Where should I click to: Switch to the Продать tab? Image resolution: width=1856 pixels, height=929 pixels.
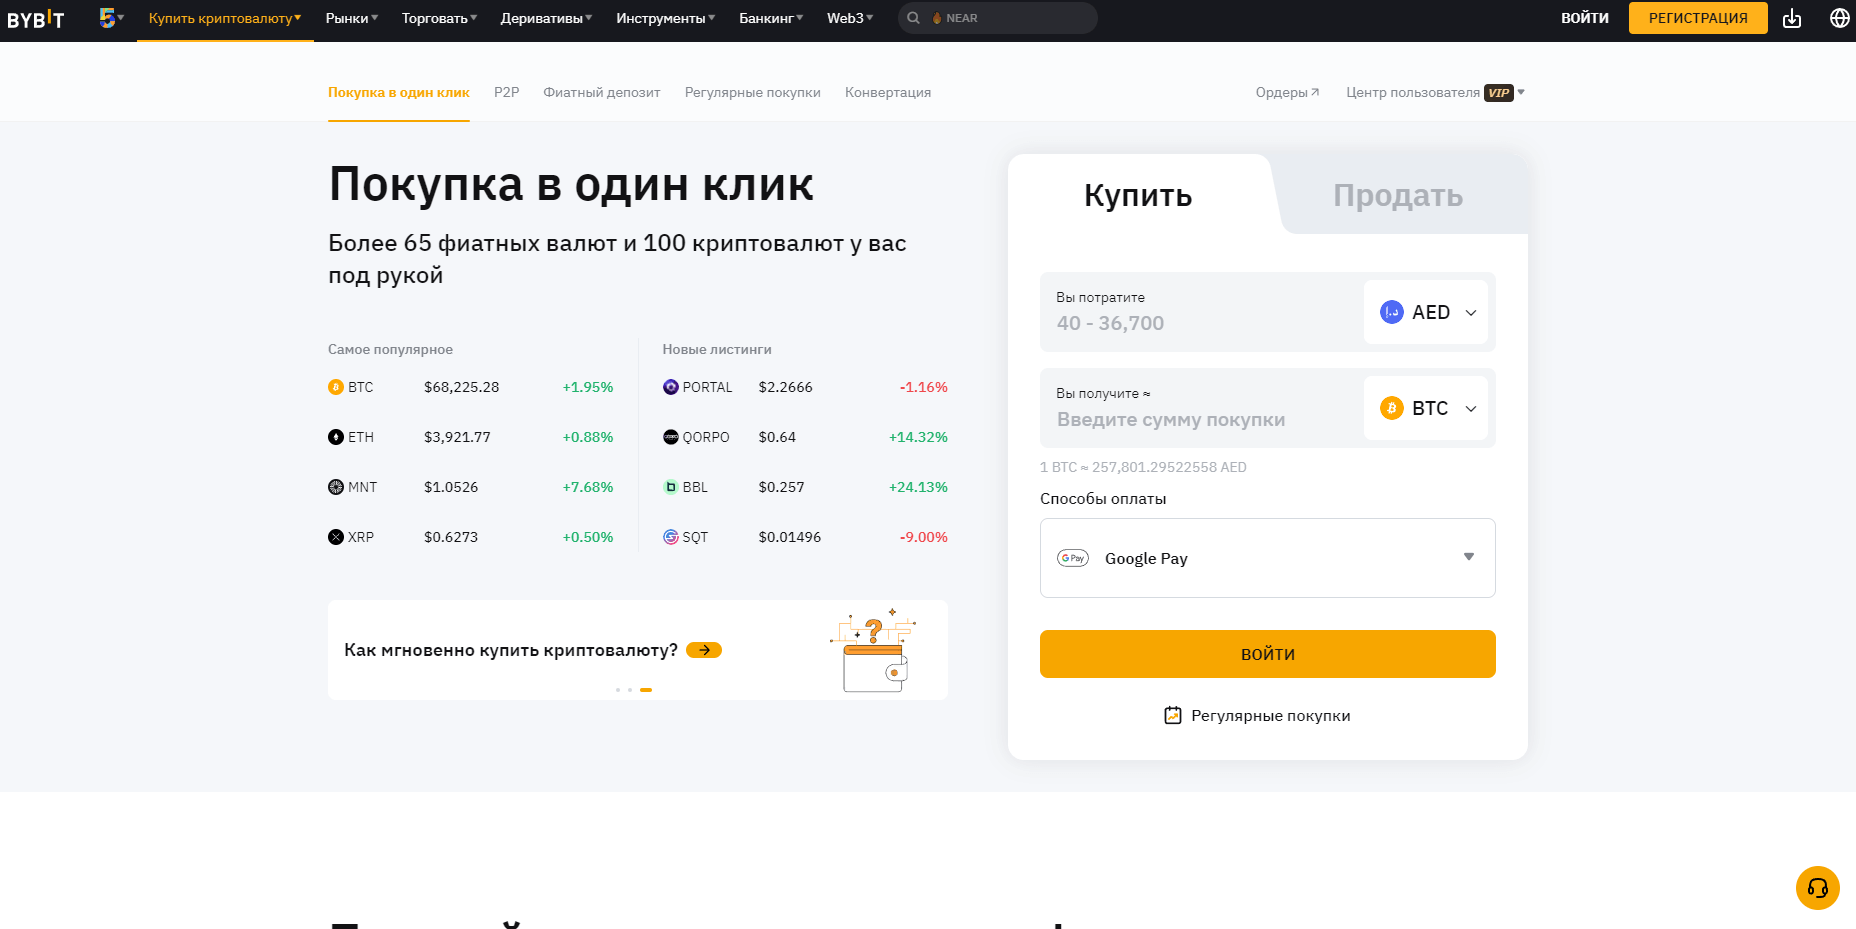[1397, 196]
